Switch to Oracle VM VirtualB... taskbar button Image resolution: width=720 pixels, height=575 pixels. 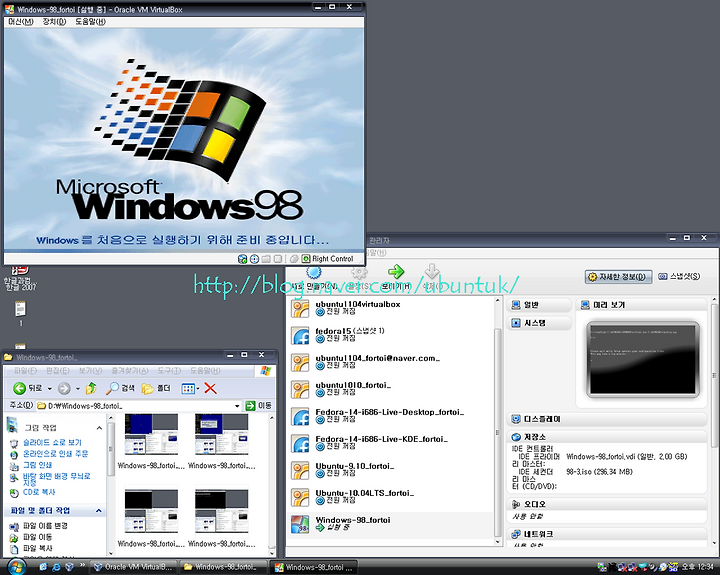[133, 567]
